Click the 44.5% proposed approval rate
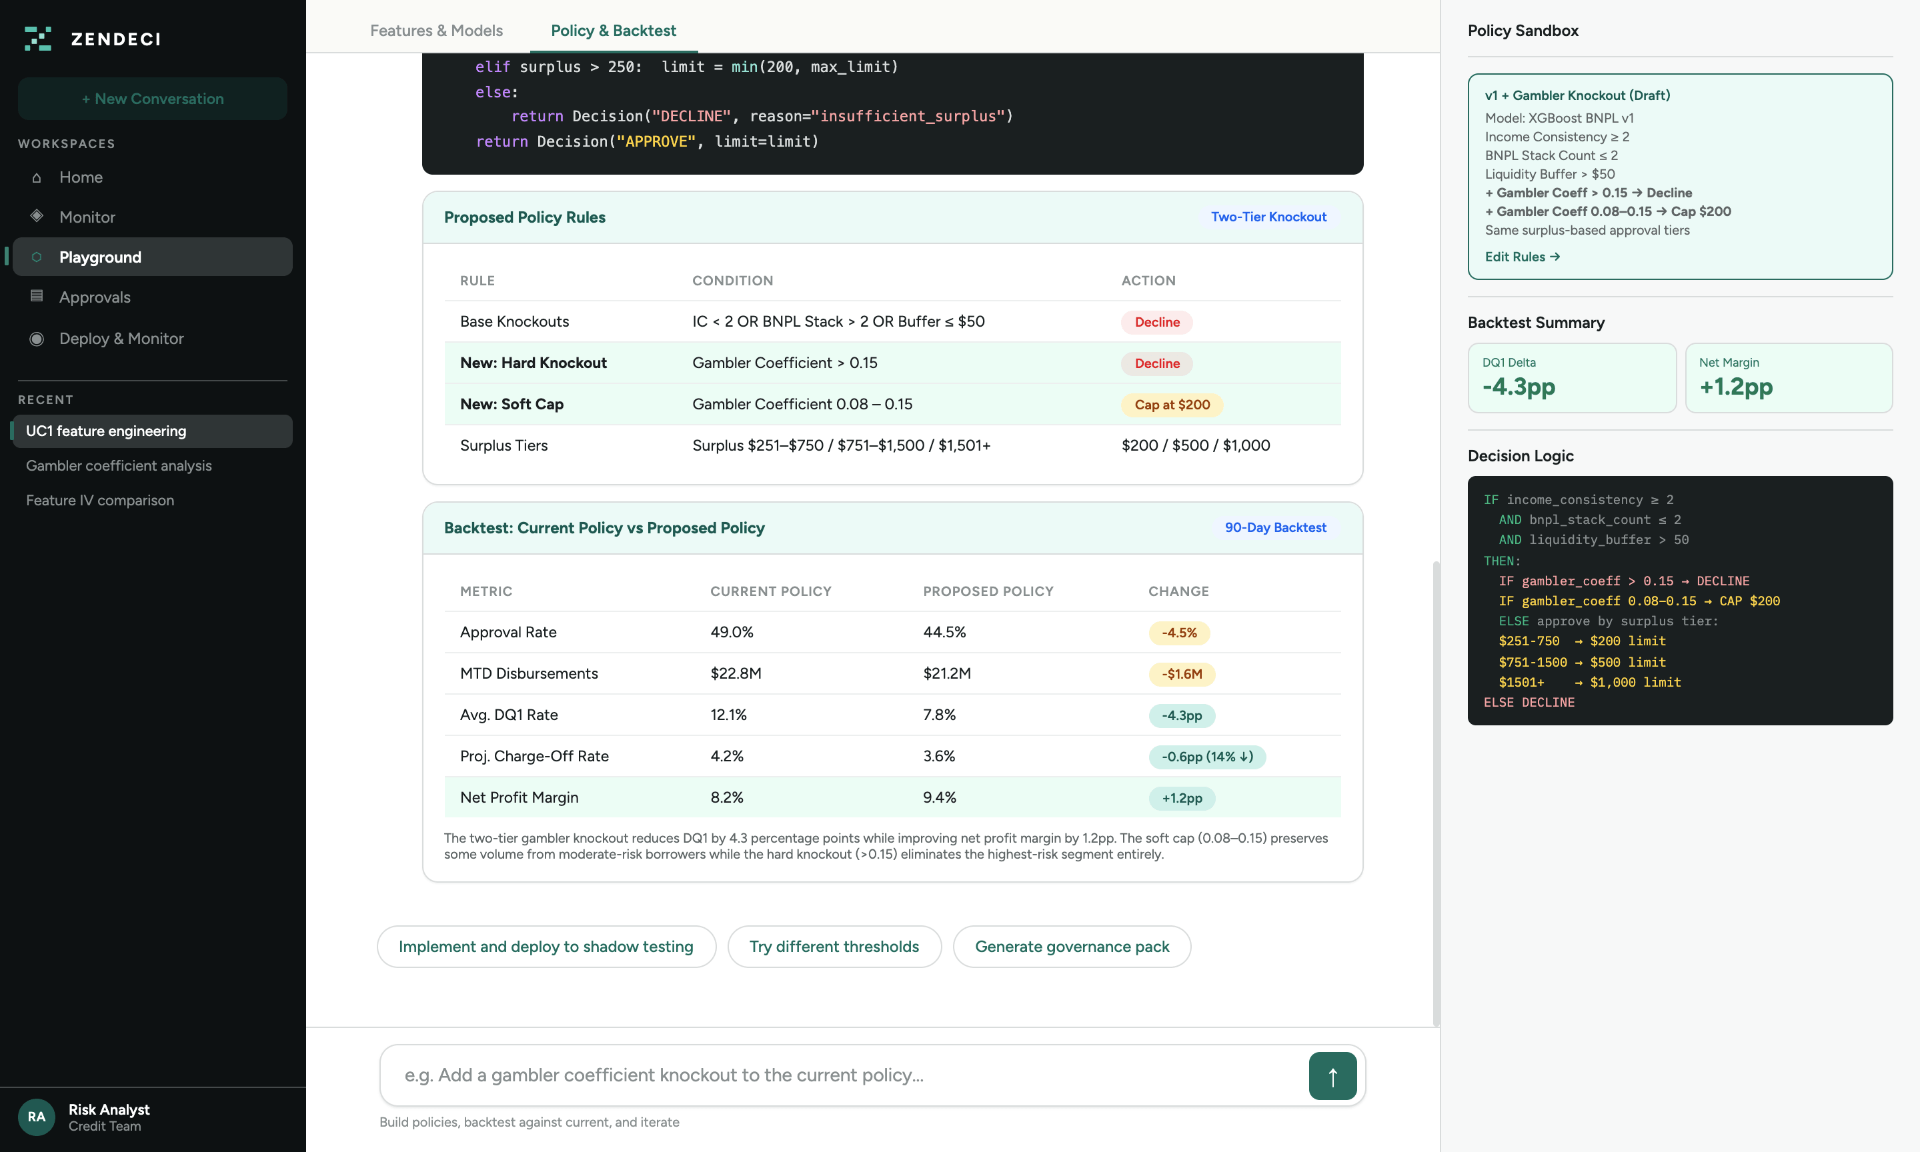Viewport: 1920px width, 1152px height. [x=944, y=633]
